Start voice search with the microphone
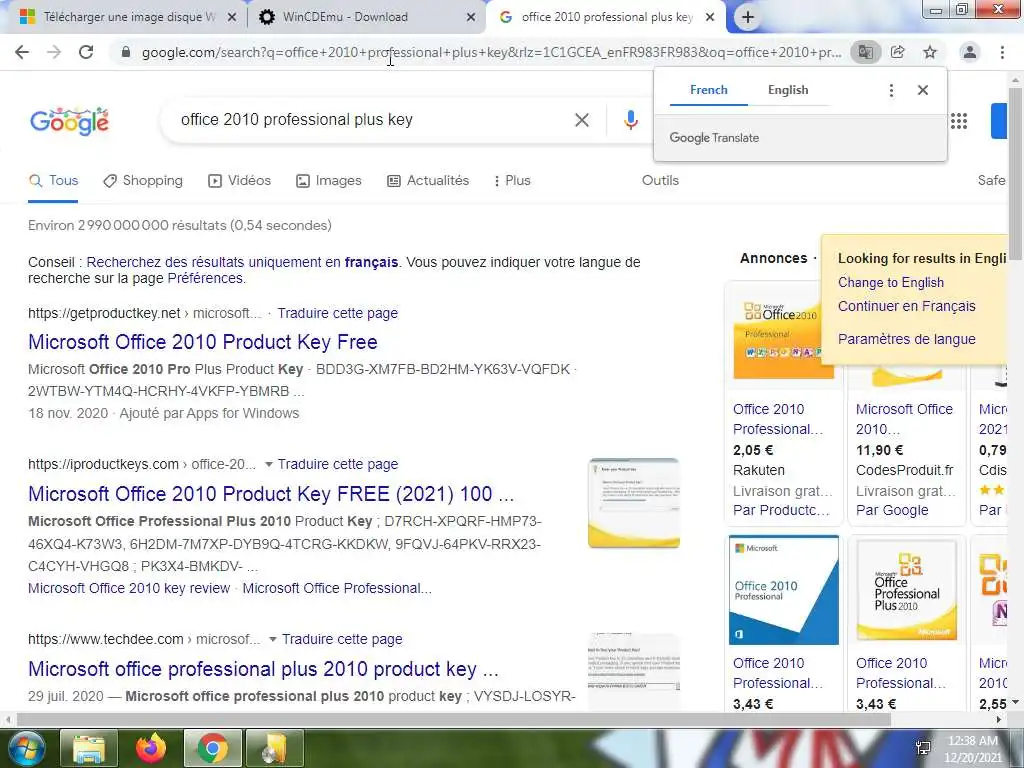The height and width of the screenshot is (768, 1024). (630, 120)
